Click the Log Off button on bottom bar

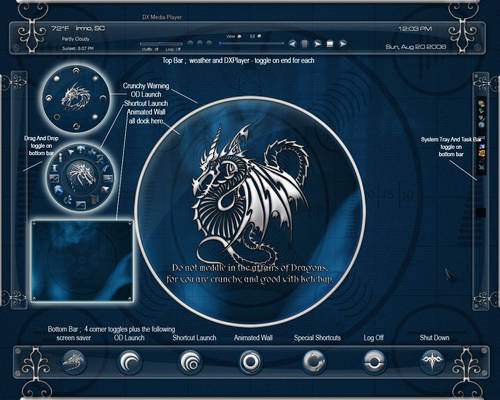pyautogui.click(x=374, y=362)
